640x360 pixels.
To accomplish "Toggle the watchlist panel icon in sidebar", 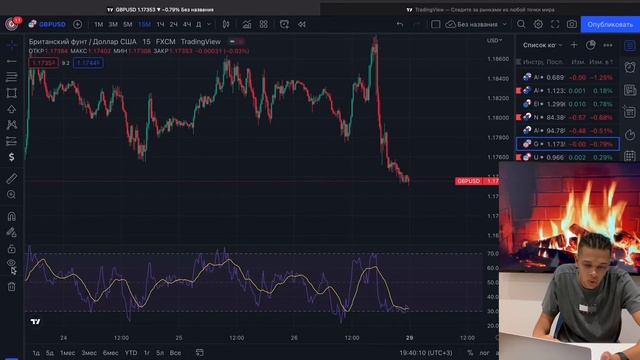I will (630, 45).
